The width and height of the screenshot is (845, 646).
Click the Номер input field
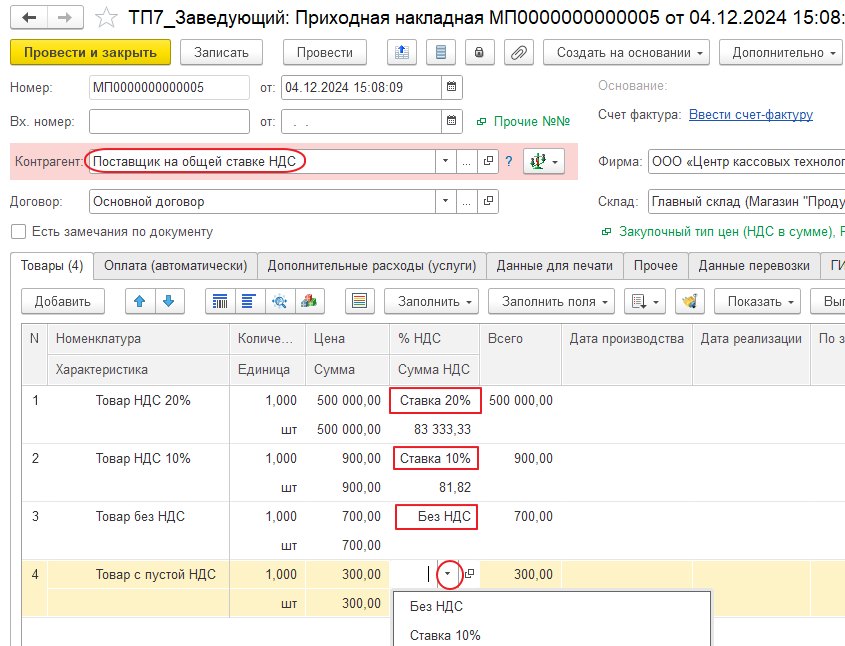coord(169,87)
